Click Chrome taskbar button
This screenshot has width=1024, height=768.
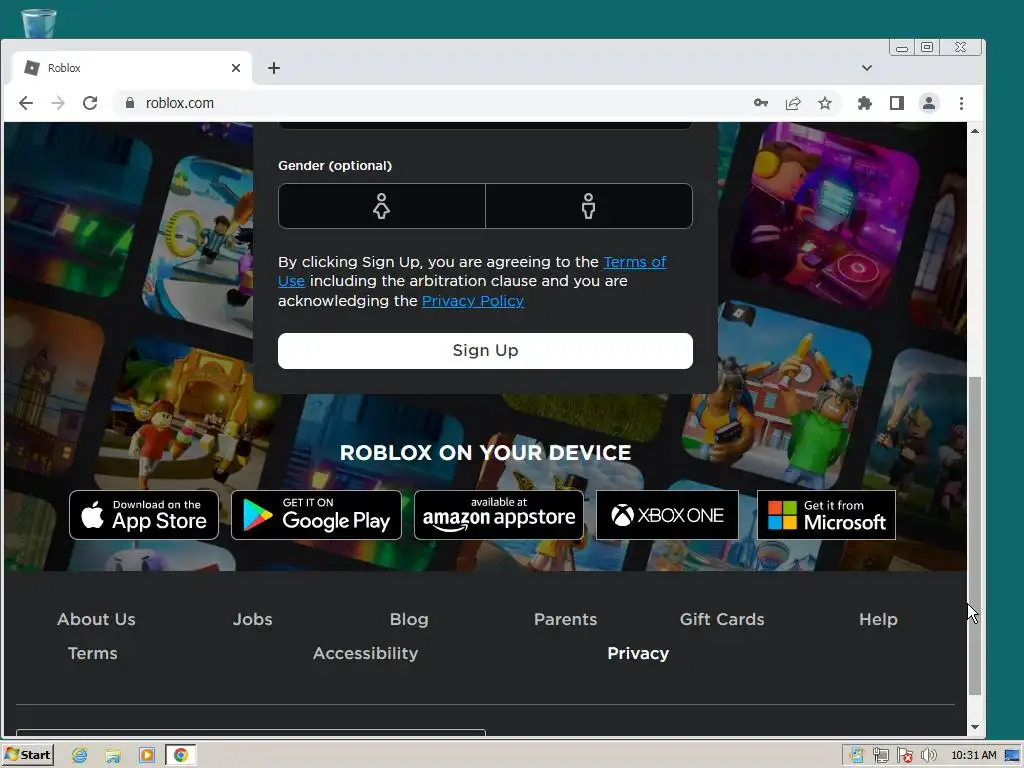tap(181, 756)
